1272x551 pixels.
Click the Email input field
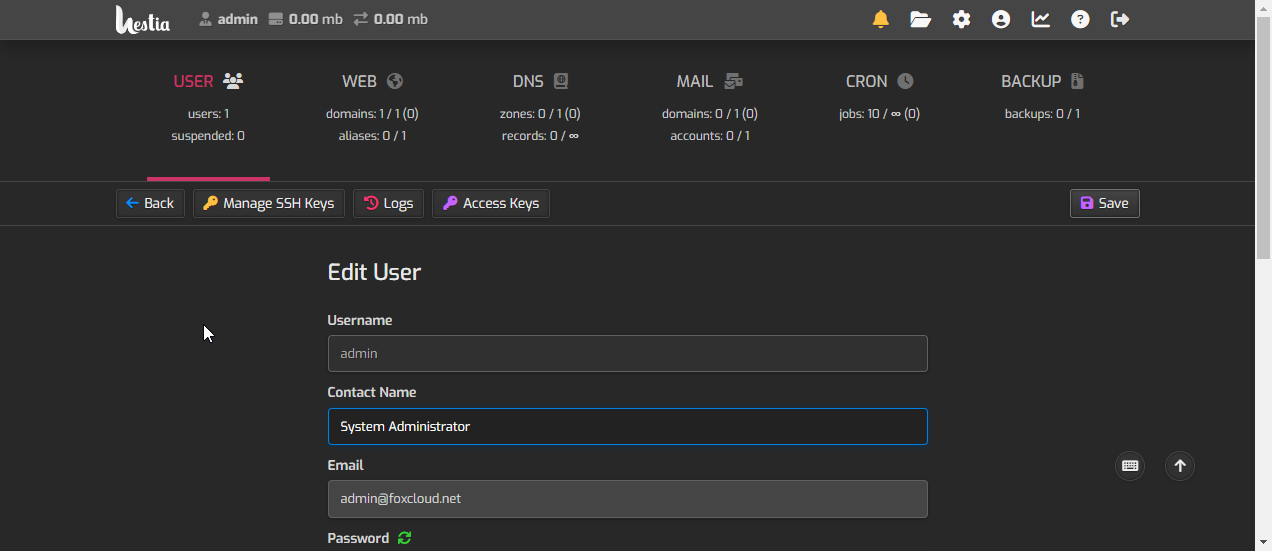coord(627,499)
